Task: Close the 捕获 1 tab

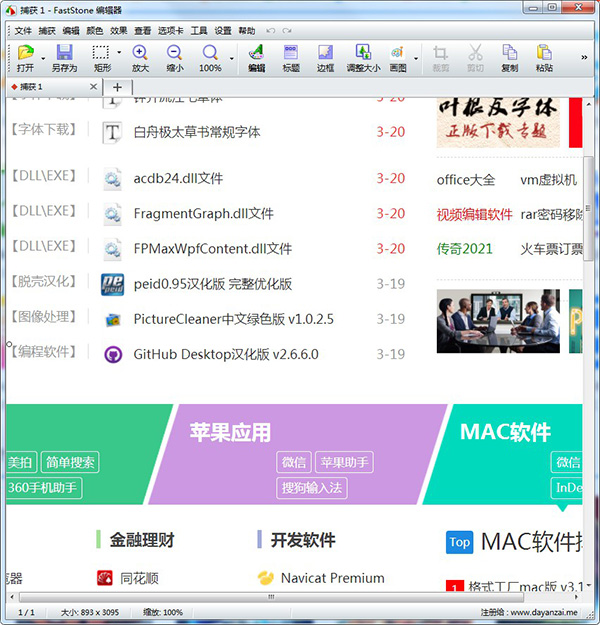Action: [x=93, y=86]
